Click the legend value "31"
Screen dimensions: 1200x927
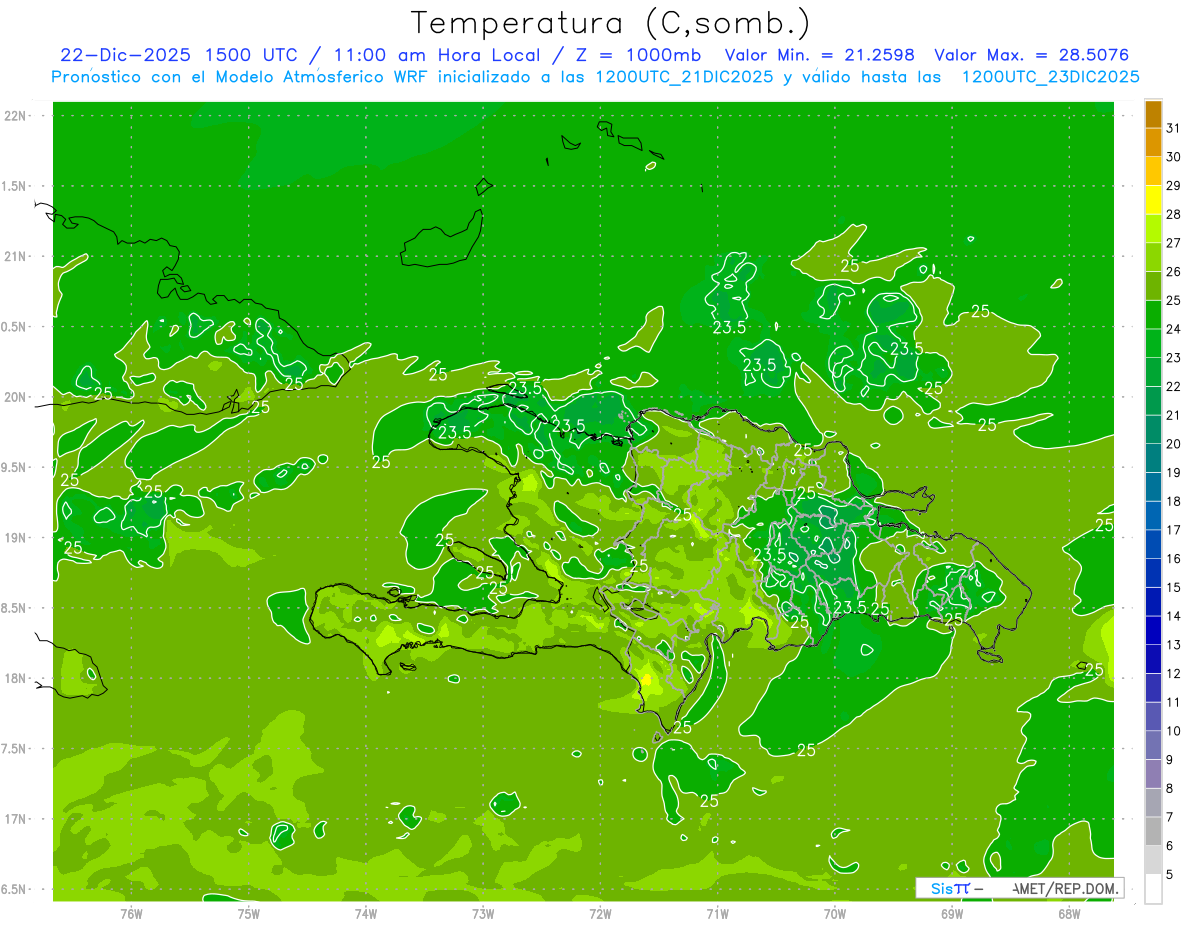click(1173, 128)
